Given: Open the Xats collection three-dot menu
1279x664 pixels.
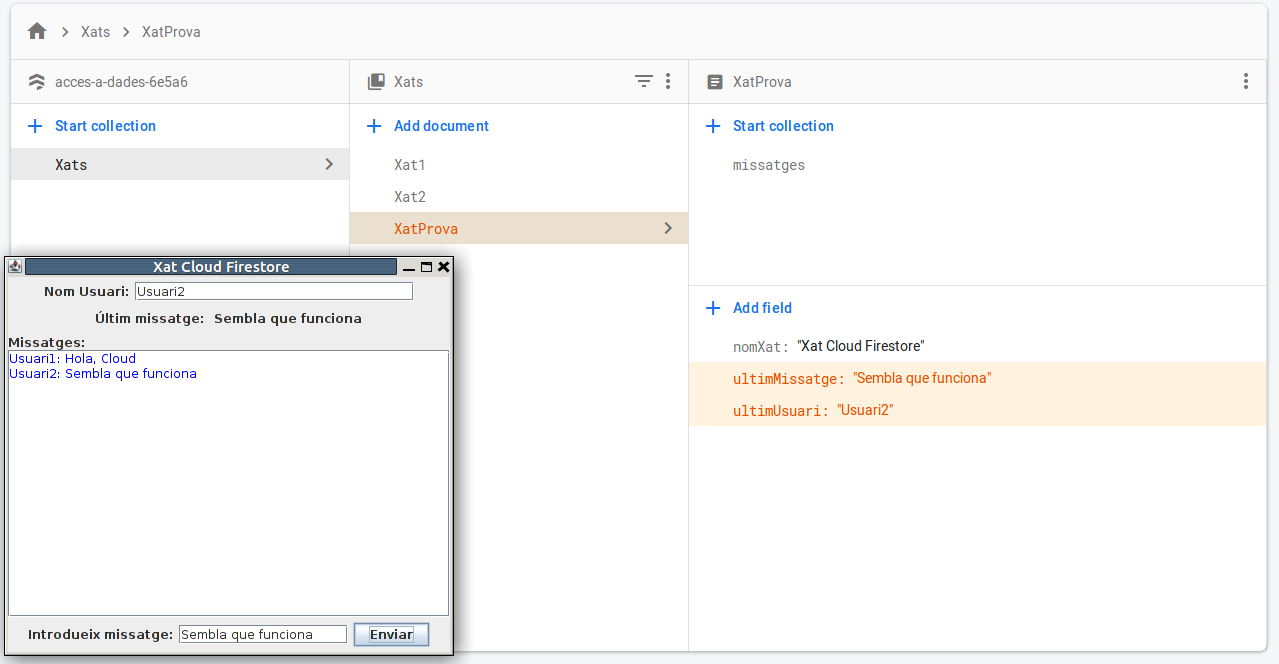Looking at the screenshot, I should pyautogui.click(x=668, y=82).
